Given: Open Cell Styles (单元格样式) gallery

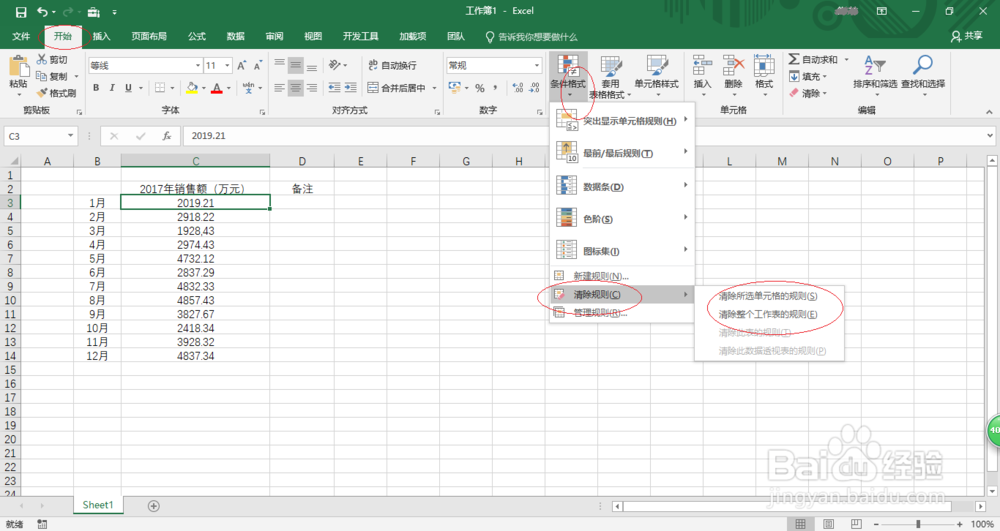Looking at the screenshot, I should tap(656, 76).
